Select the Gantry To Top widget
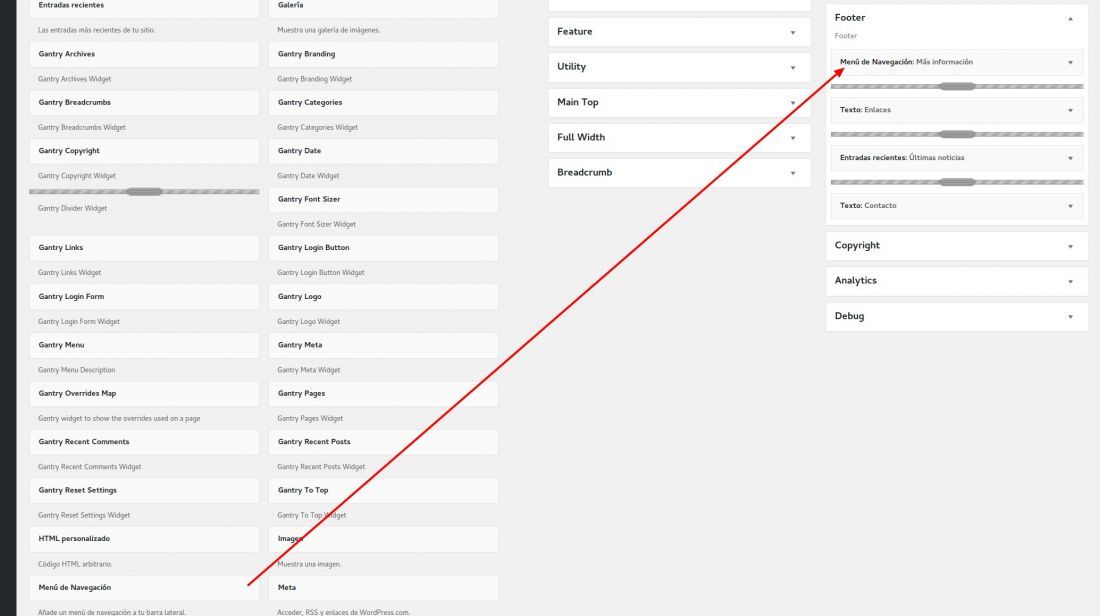The height and width of the screenshot is (616, 1100). coord(383,491)
